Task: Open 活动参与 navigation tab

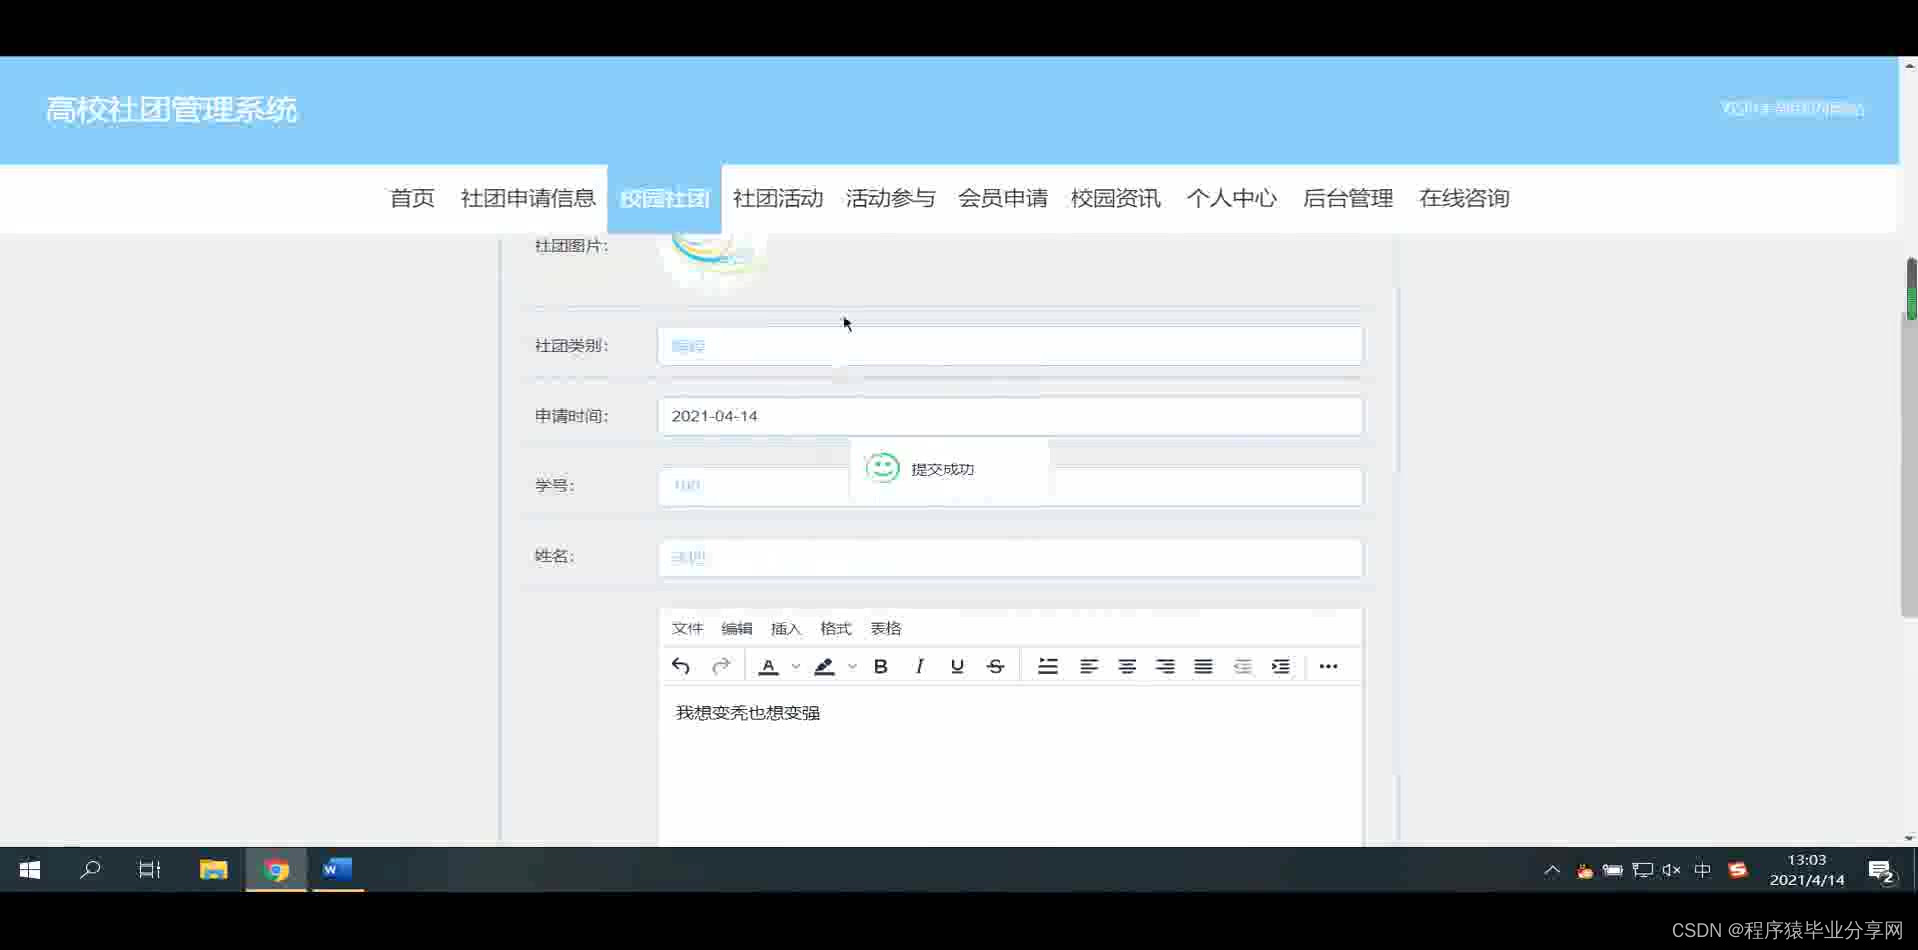Action: pos(890,198)
